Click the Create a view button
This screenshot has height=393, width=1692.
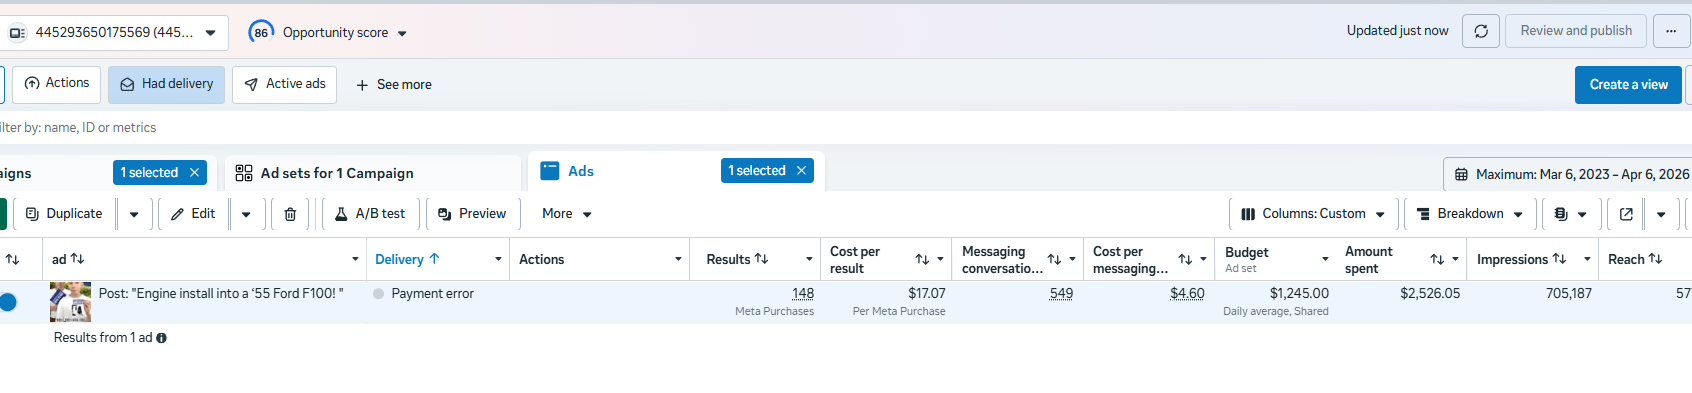pyautogui.click(x=1628, y=84)
